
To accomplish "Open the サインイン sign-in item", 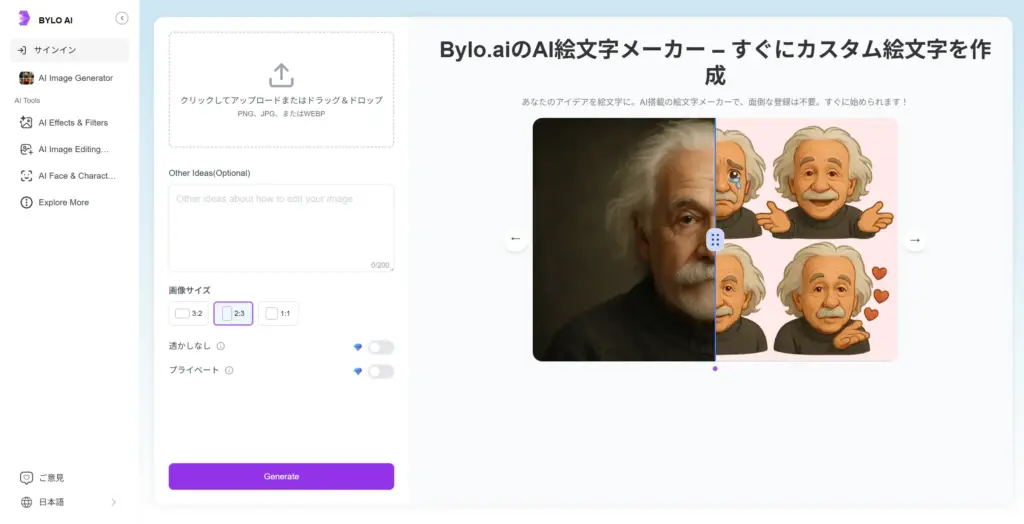I will 70,50.
